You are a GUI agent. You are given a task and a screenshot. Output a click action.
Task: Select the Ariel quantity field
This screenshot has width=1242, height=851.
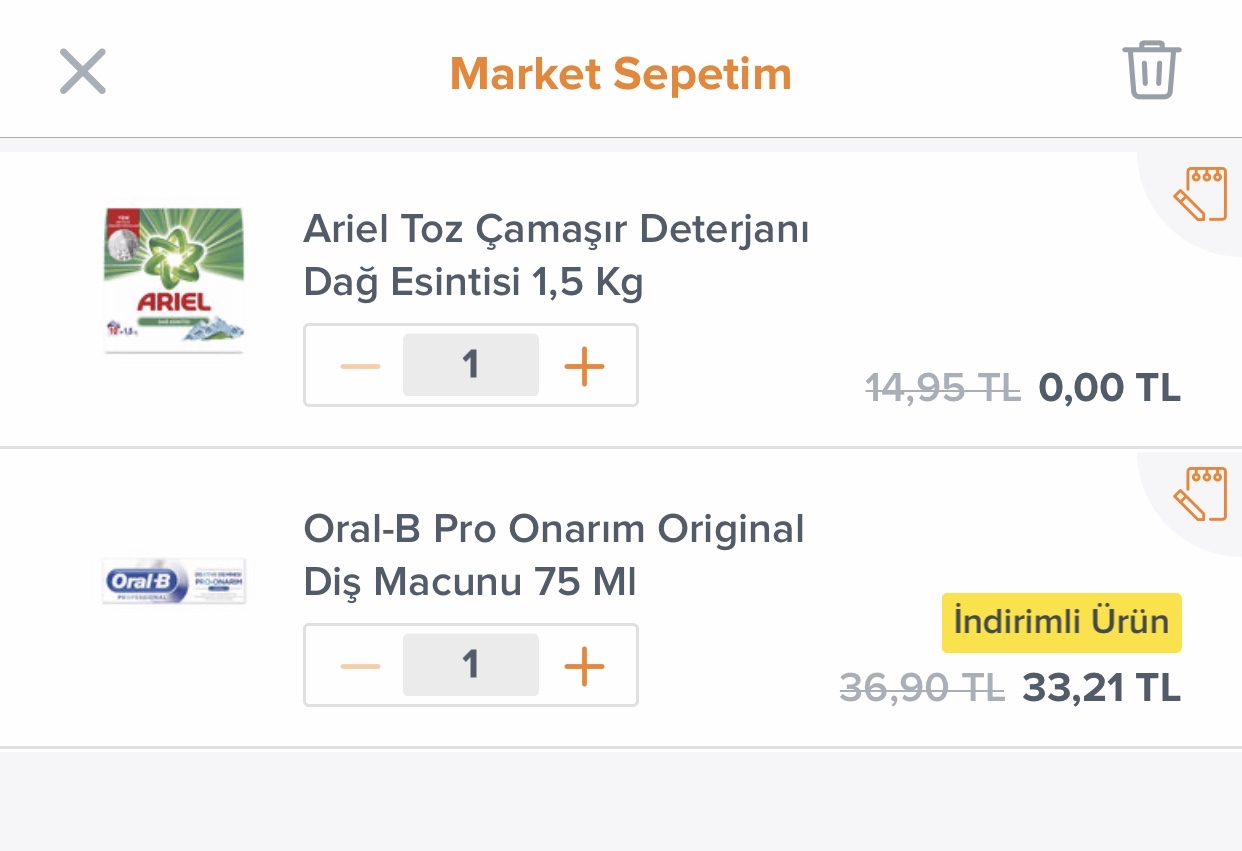(471, 365)
